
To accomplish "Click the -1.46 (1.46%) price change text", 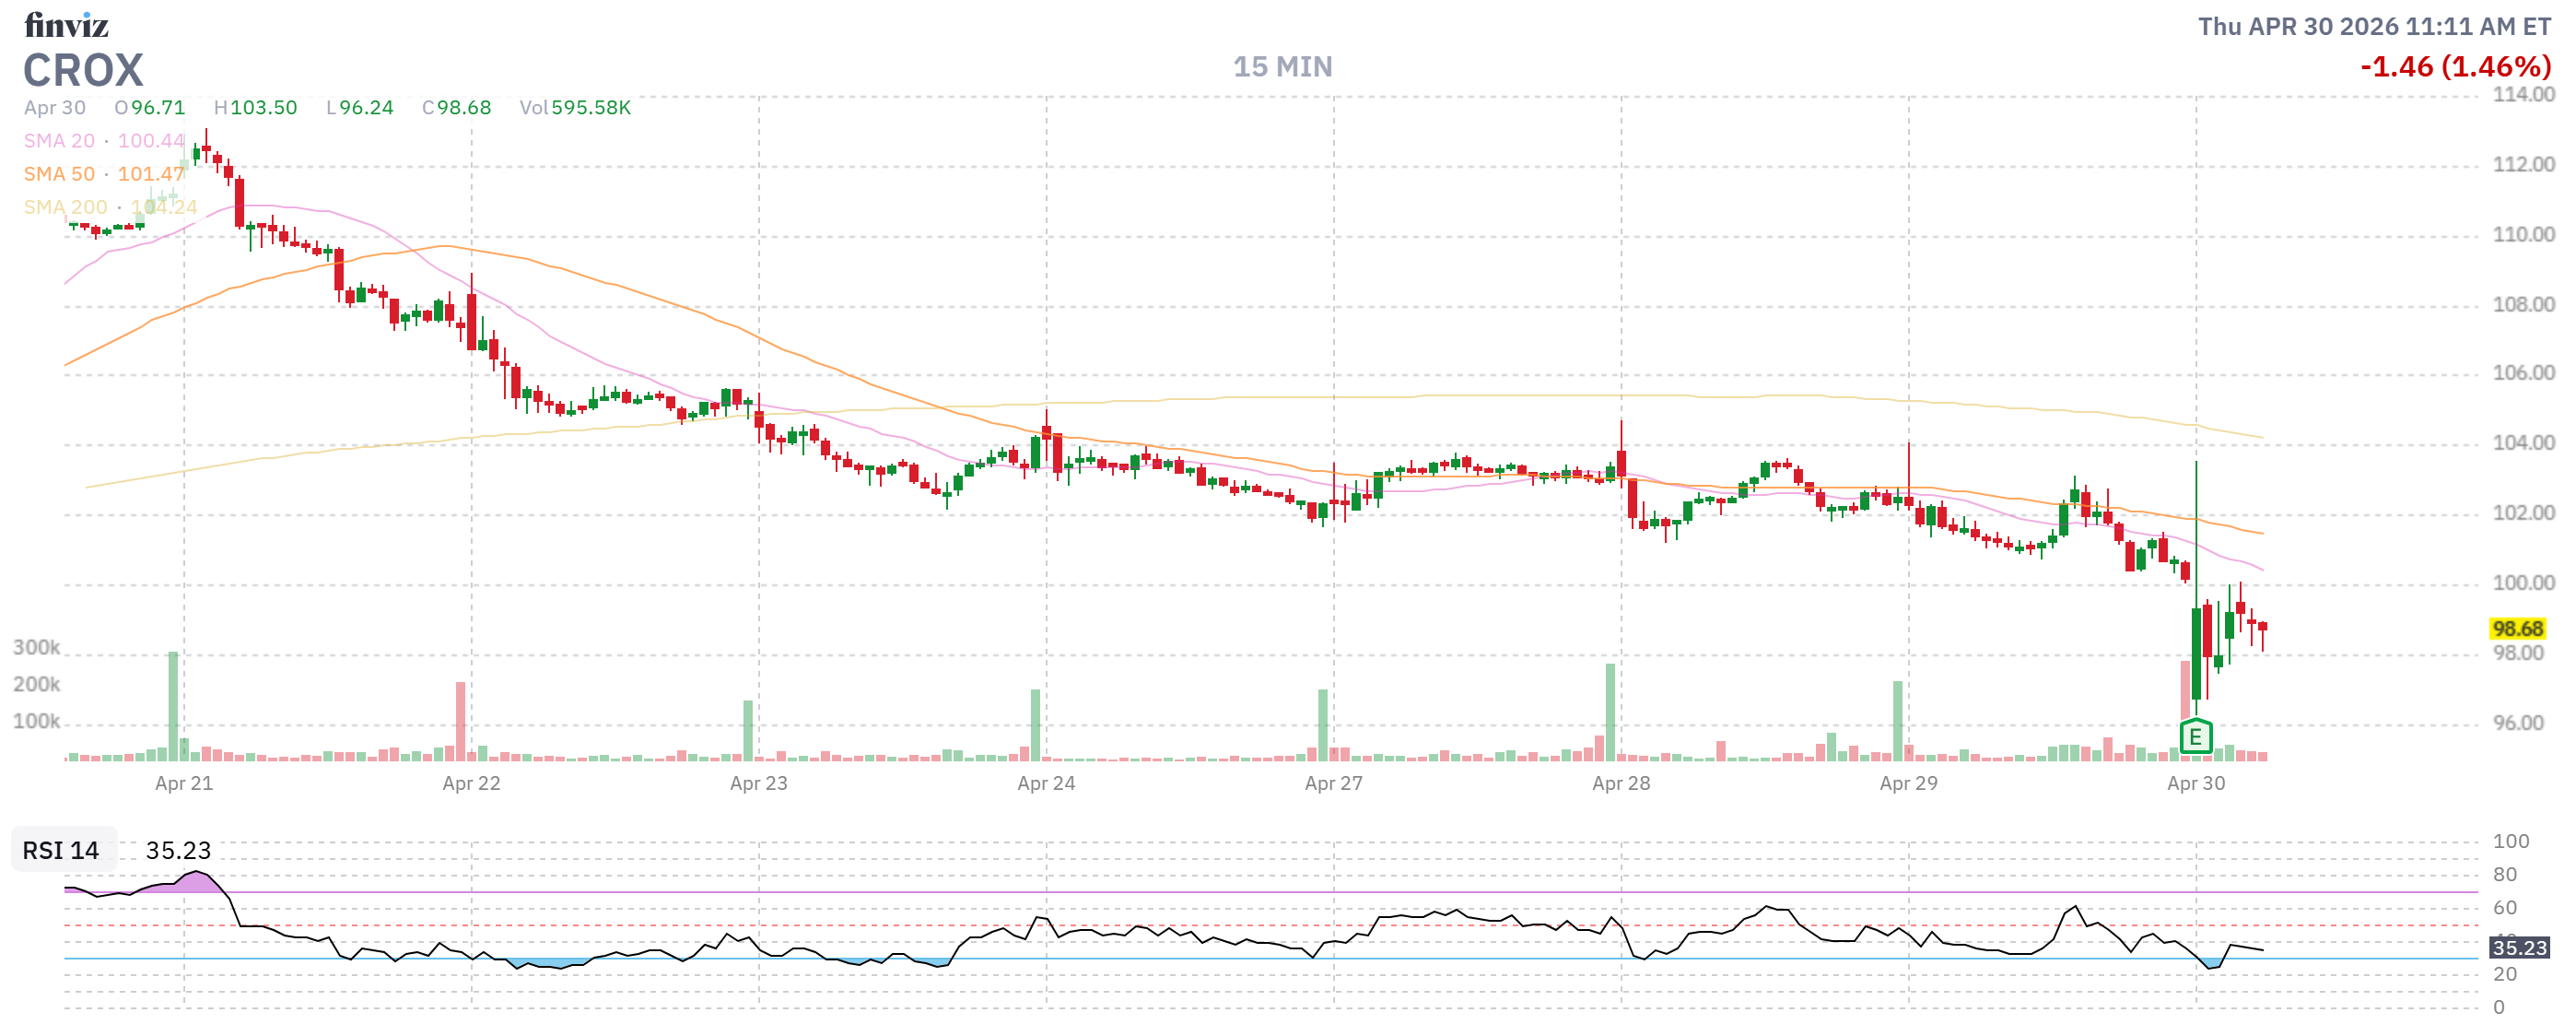I will pos(2455,67).
